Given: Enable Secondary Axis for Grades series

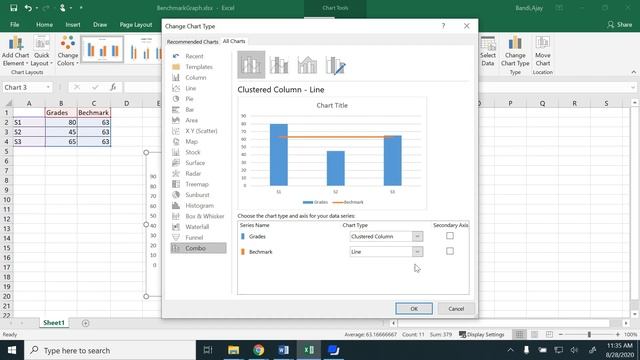Looking at the screenshot, I should pos(450,236).
